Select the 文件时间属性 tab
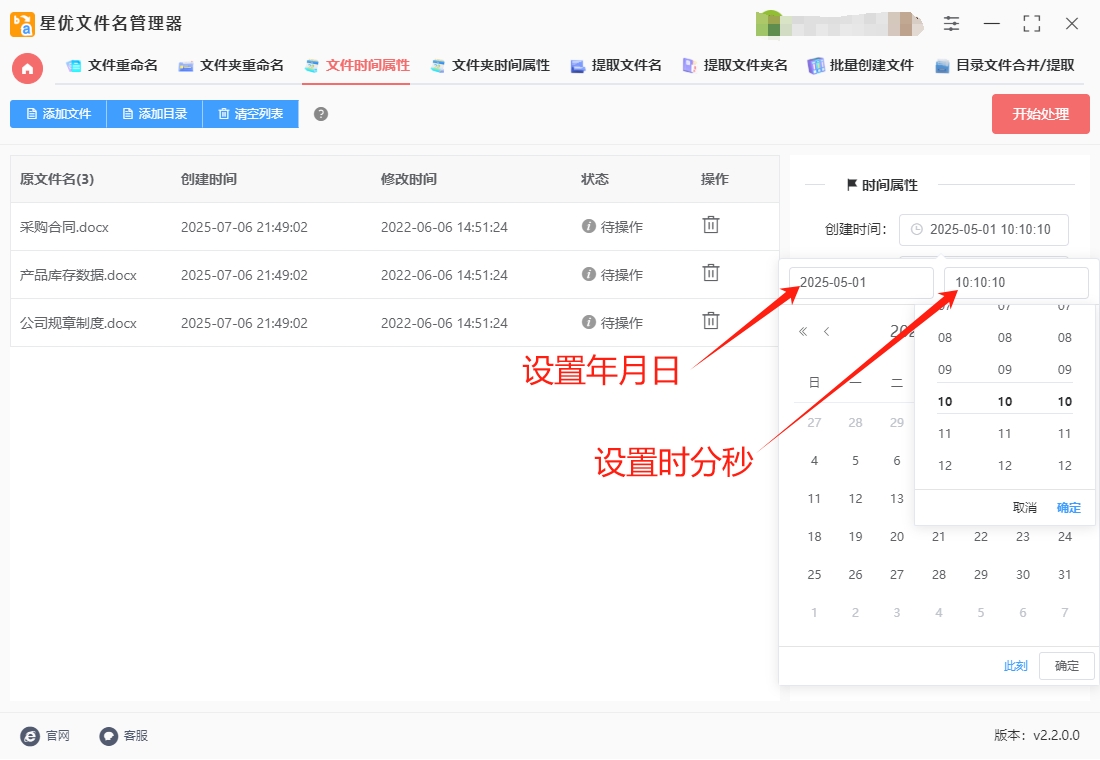This screenshot has width=1100, height=760. tap(357, 65)
